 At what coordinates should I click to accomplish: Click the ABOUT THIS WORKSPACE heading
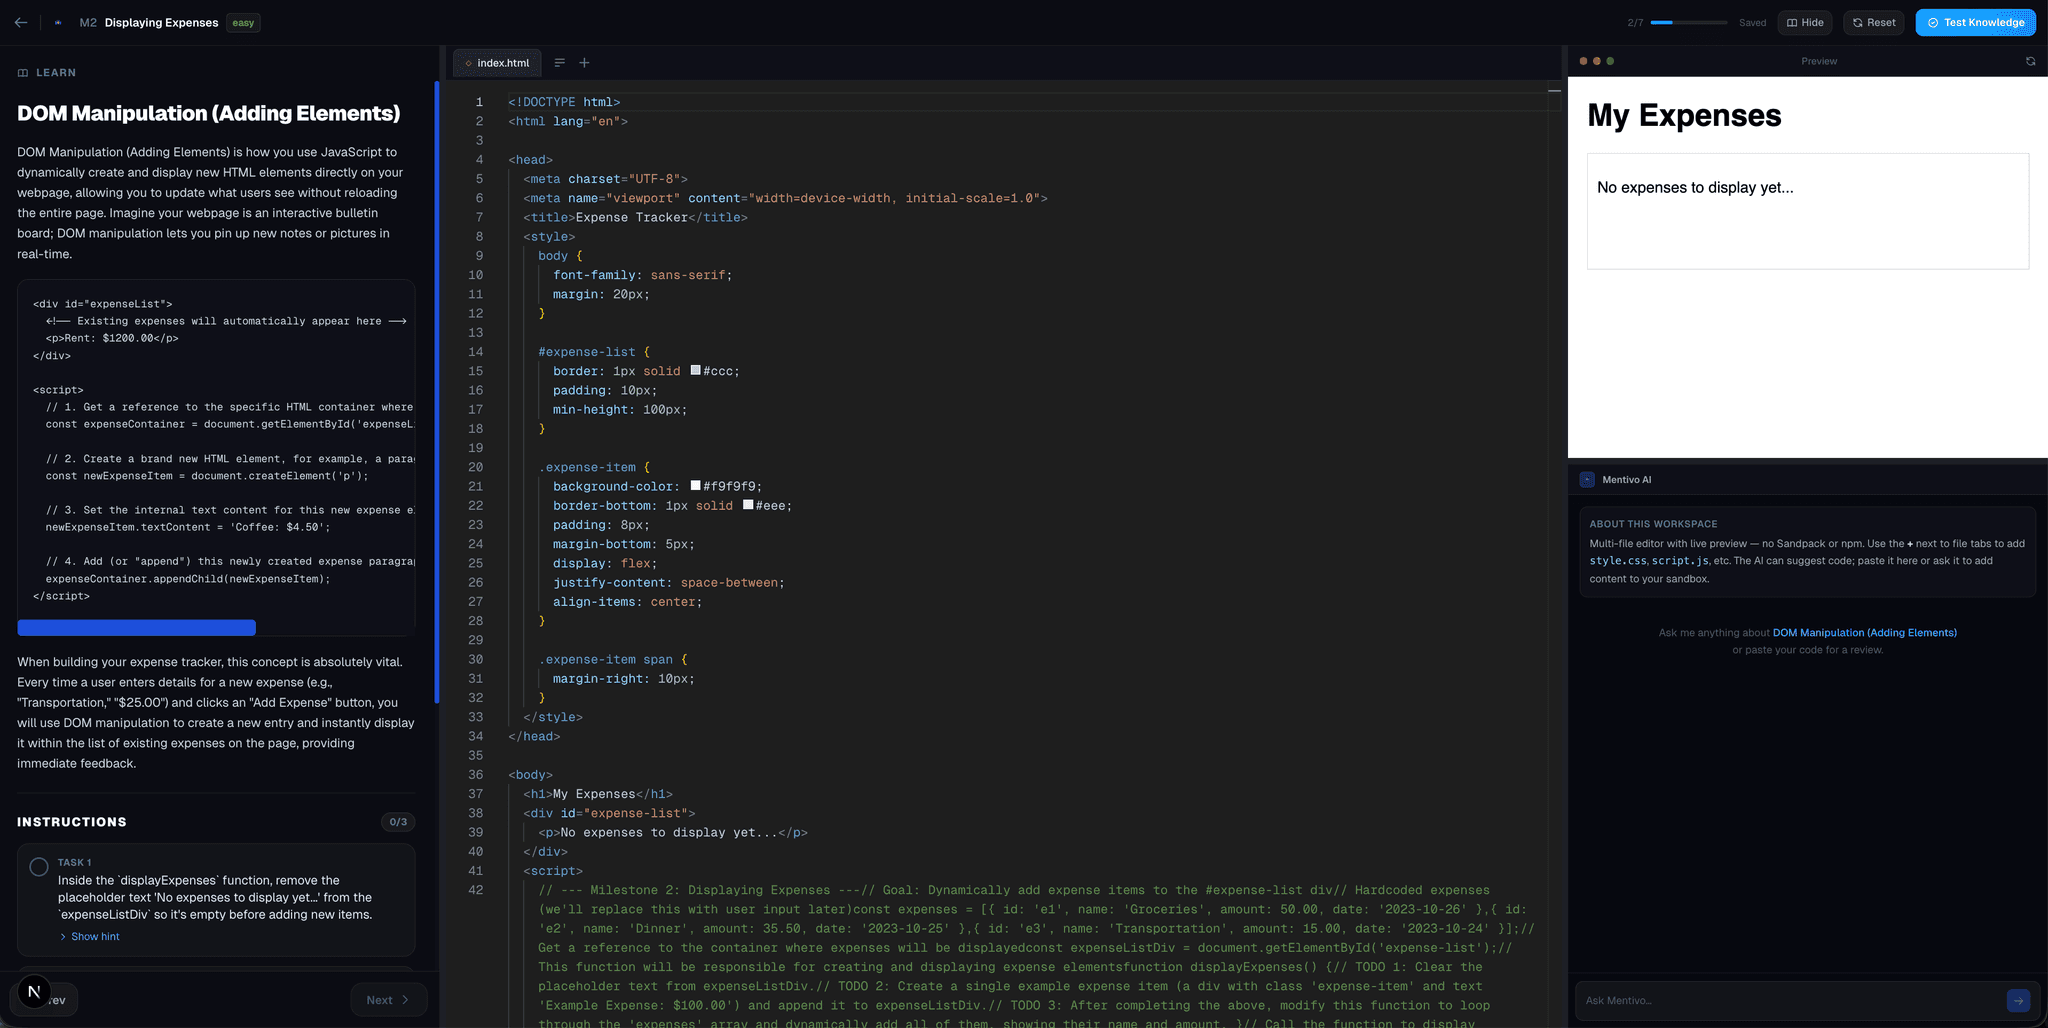point(1653,524)
